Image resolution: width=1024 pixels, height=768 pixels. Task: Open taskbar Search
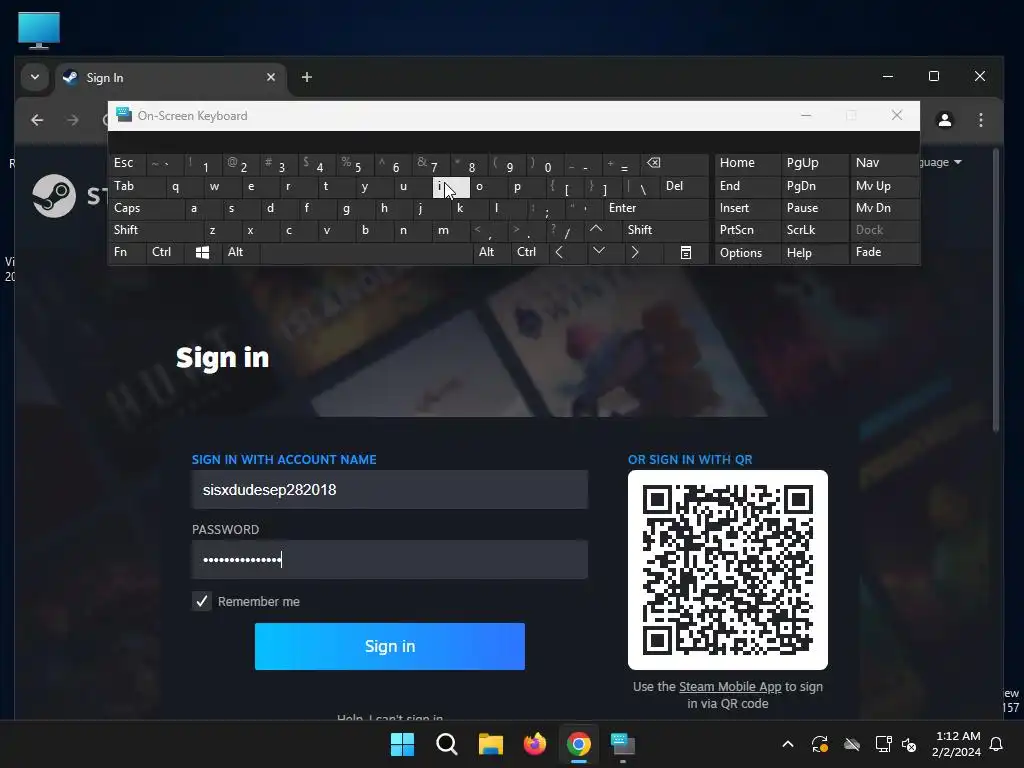click(x=447, y=744)
